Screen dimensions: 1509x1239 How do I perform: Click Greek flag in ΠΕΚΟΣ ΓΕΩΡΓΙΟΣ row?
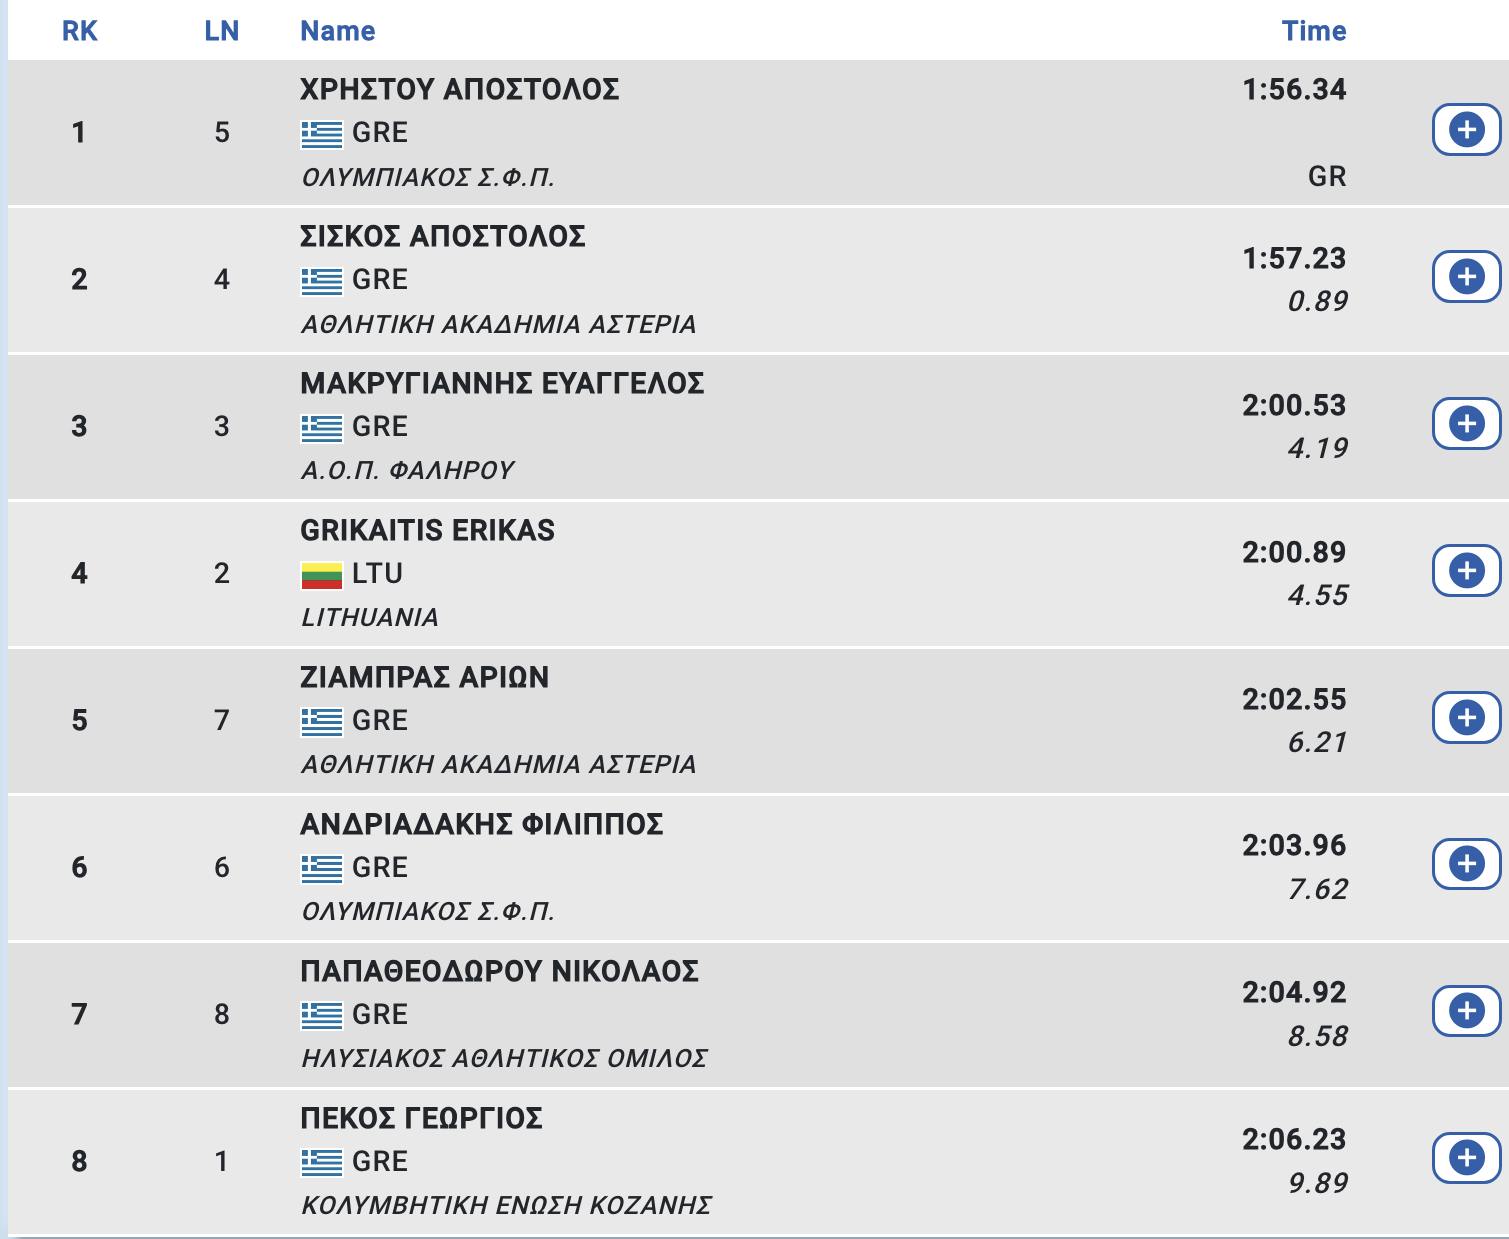pos(321,1162)
